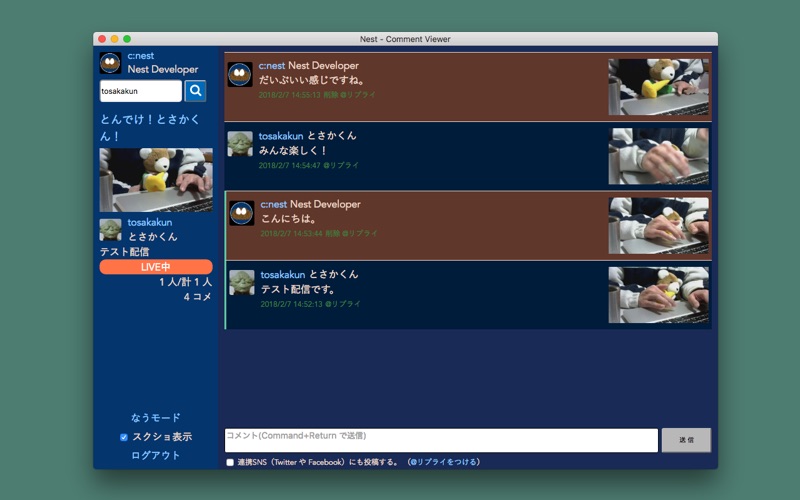Click the テスト配信です。 comment text
This screenshot has width=800, height=500.
coord(298,289)
